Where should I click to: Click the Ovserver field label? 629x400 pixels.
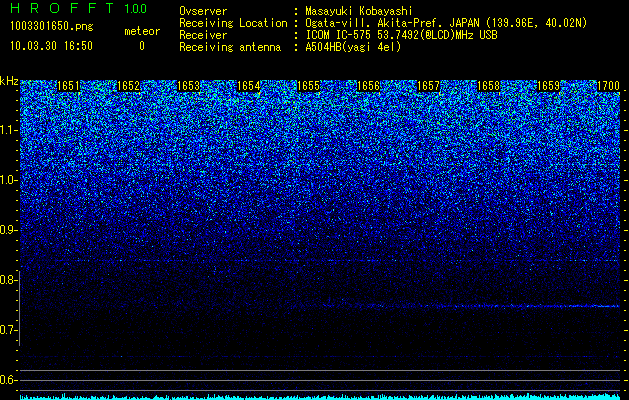(203, 11)
